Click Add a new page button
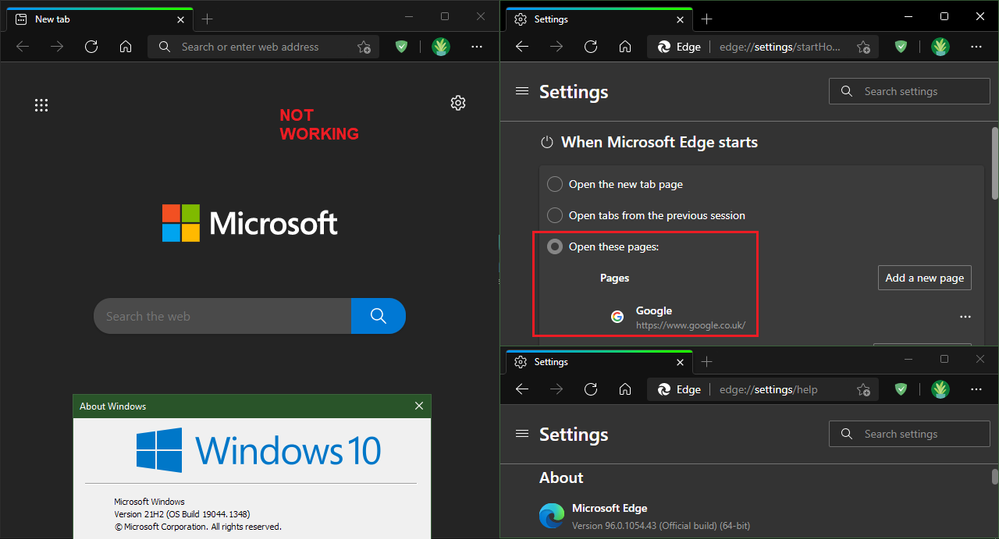 pyautogui.click(x=924, y=278)
